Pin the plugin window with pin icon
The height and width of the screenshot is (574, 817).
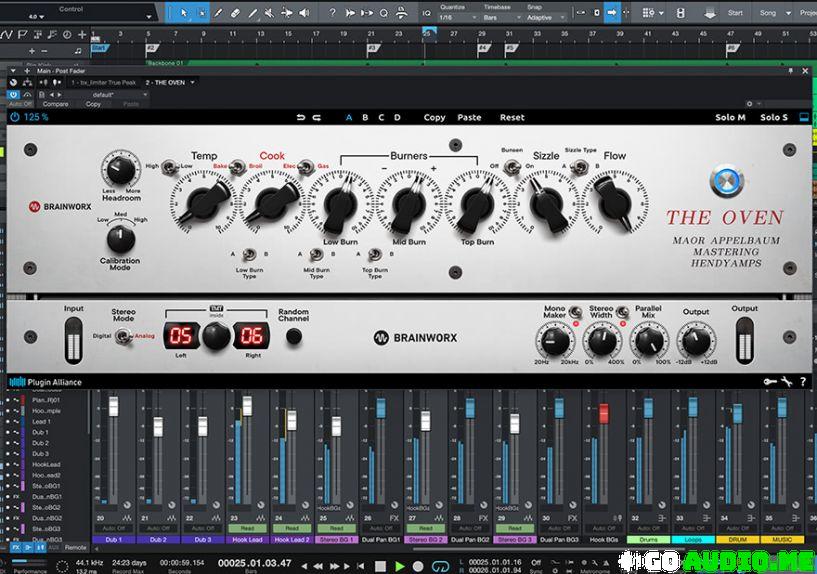(790, 71)
